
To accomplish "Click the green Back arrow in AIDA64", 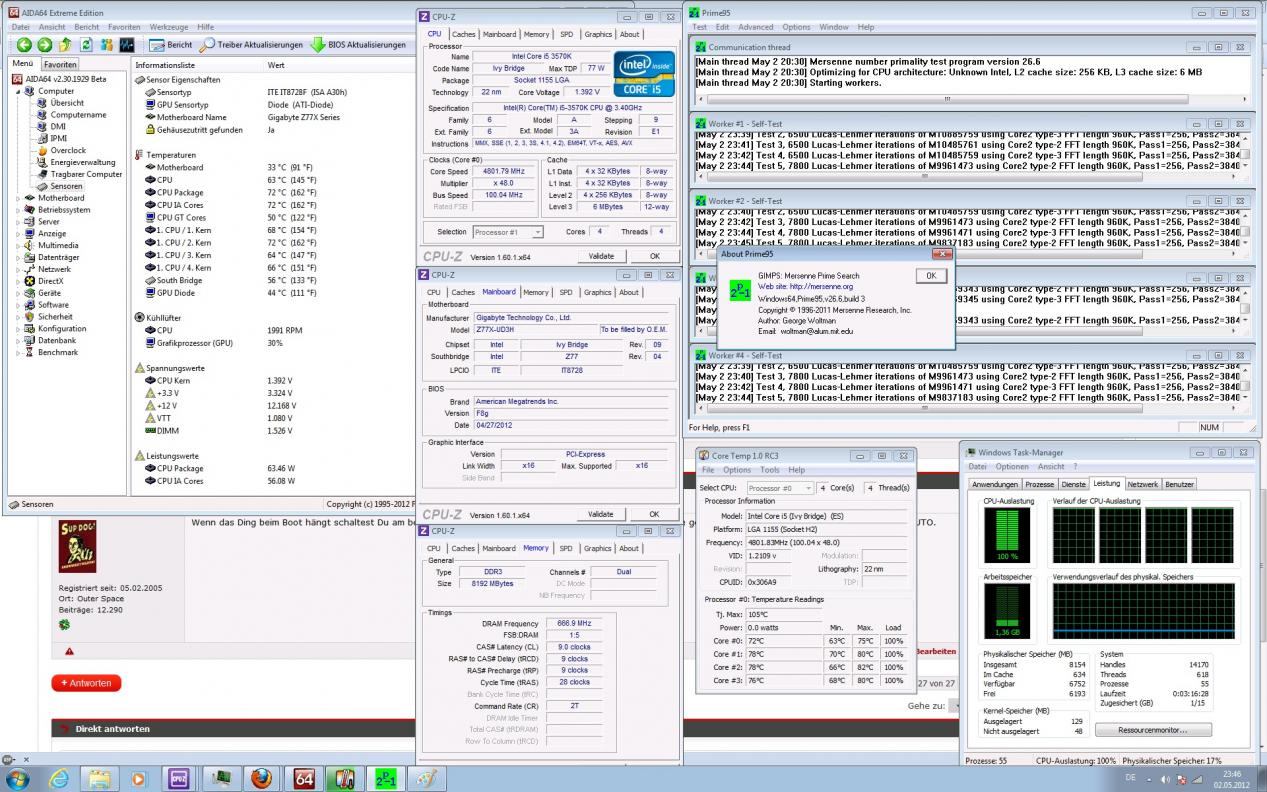I will click(x=24, y=45).
